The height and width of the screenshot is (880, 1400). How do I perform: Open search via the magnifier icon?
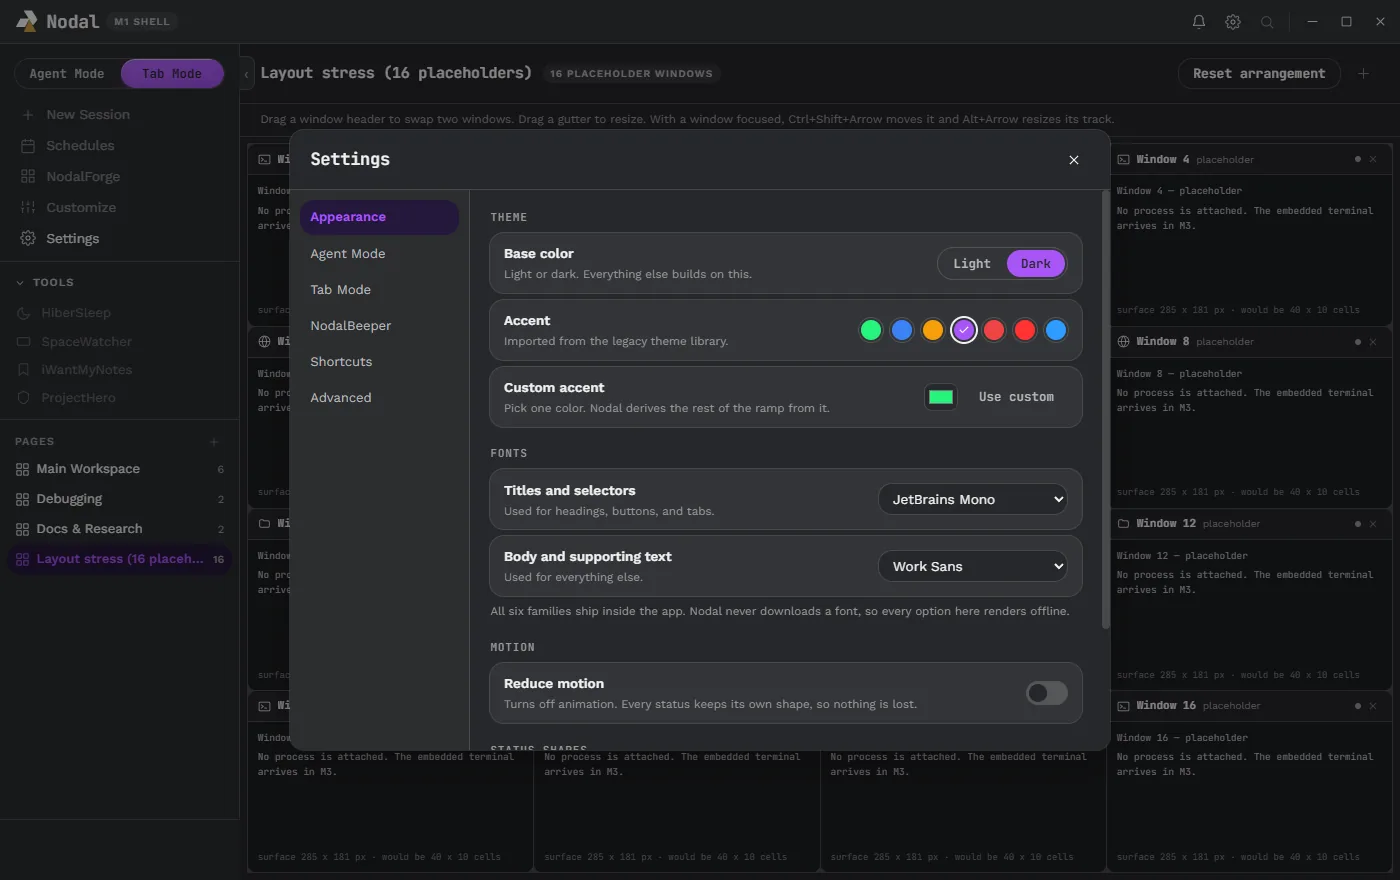coord(1267,21)
